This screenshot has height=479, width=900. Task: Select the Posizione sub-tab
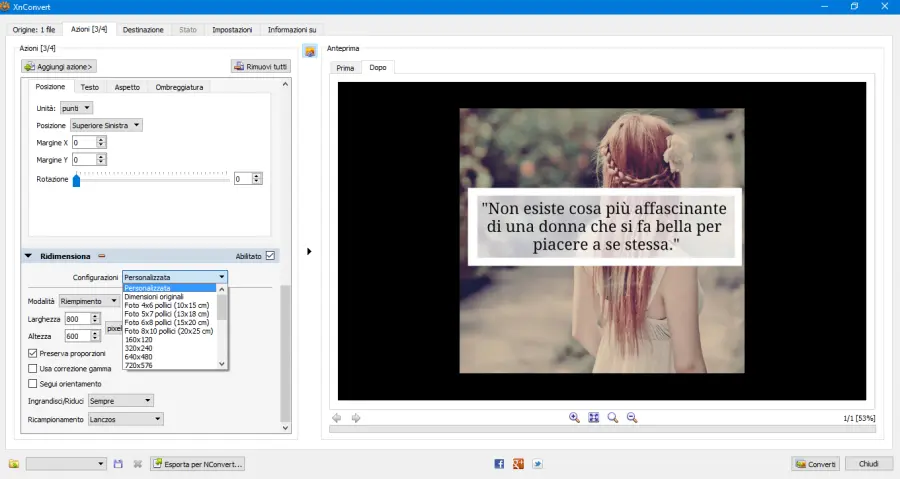point(51,87)
